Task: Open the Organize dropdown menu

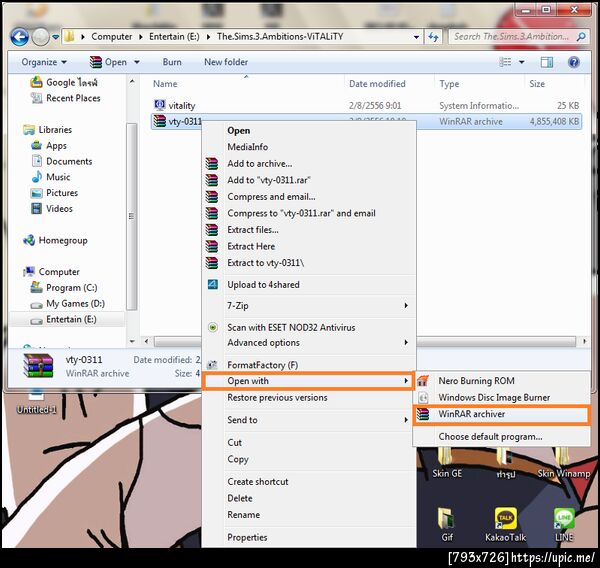Action: coord(44,62)
